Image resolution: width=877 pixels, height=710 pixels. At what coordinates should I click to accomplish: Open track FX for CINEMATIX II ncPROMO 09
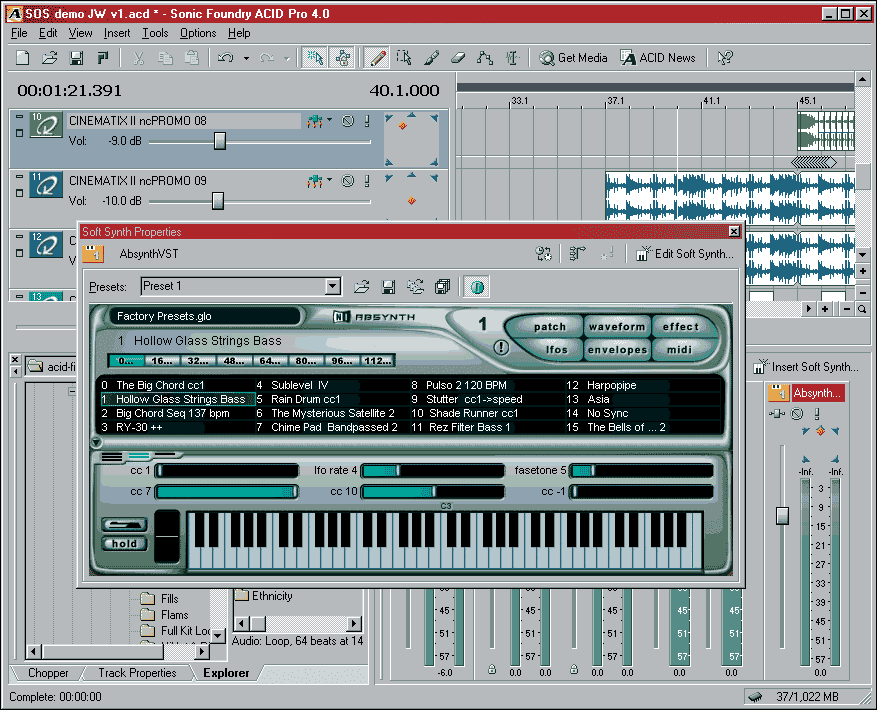[x=315, y=181]
